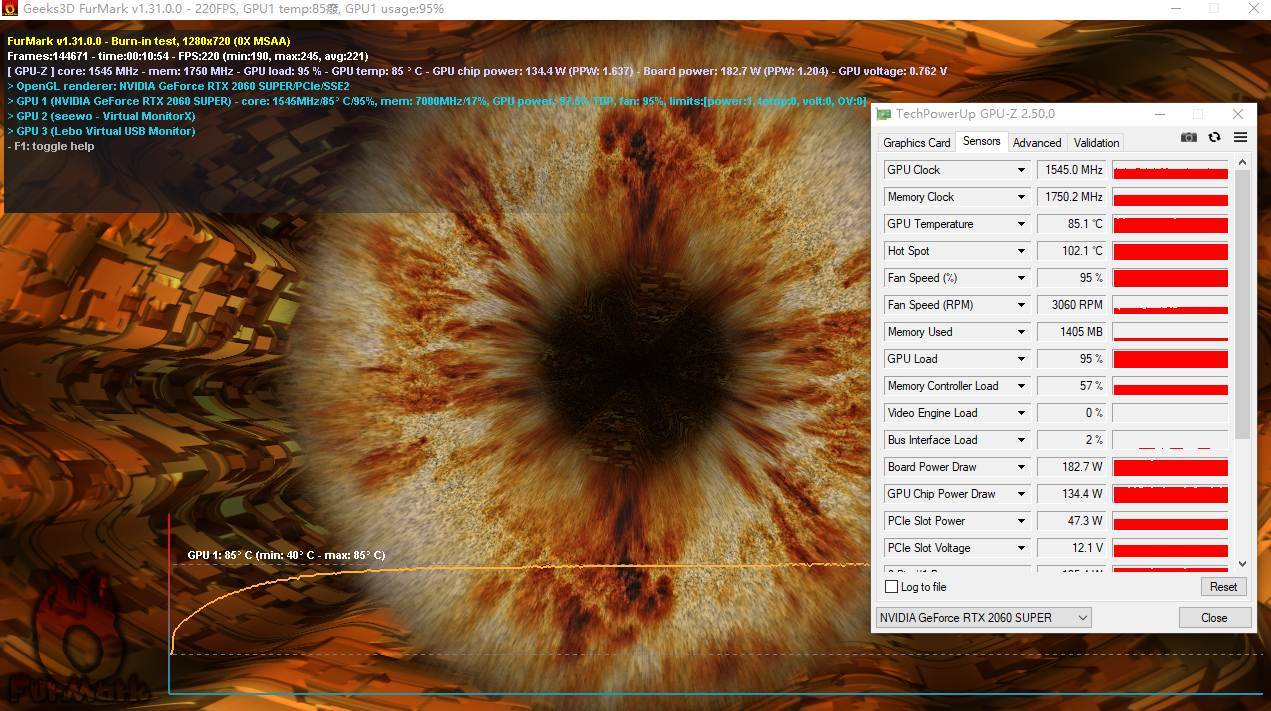Expand the GPU Temperature sensor dropdown

click(1021, 224)
